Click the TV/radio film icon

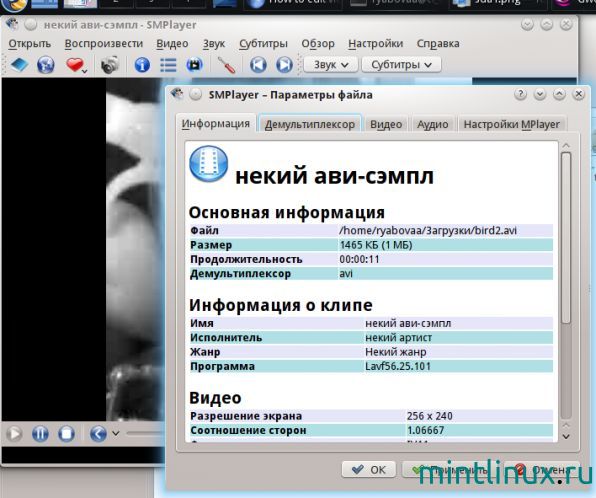(194, 65)
